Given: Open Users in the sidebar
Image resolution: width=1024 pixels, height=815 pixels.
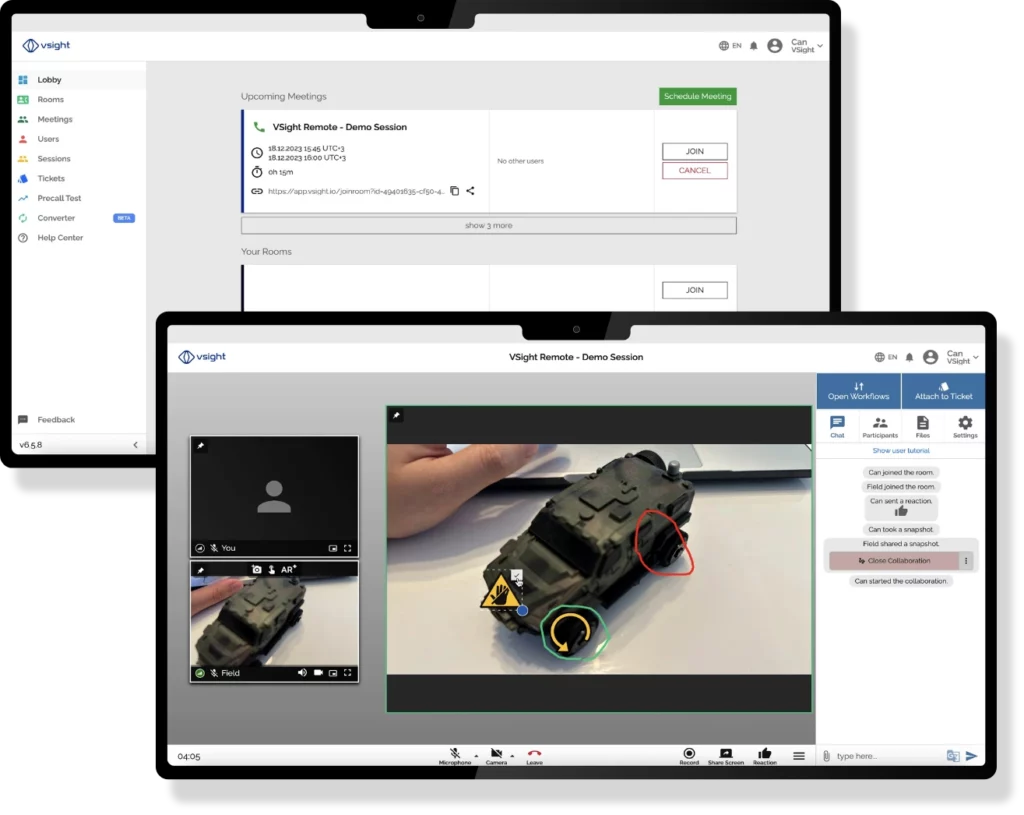Looking at the screenshot, I should pos(48,138).
